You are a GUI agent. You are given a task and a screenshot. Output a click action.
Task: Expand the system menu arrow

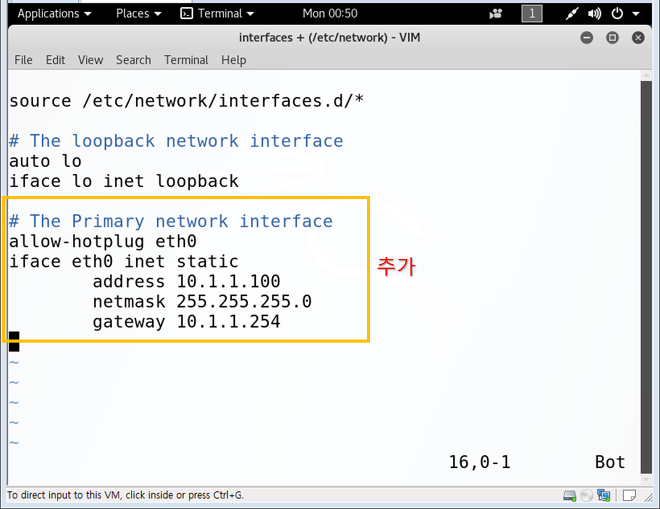pos(636,14)
